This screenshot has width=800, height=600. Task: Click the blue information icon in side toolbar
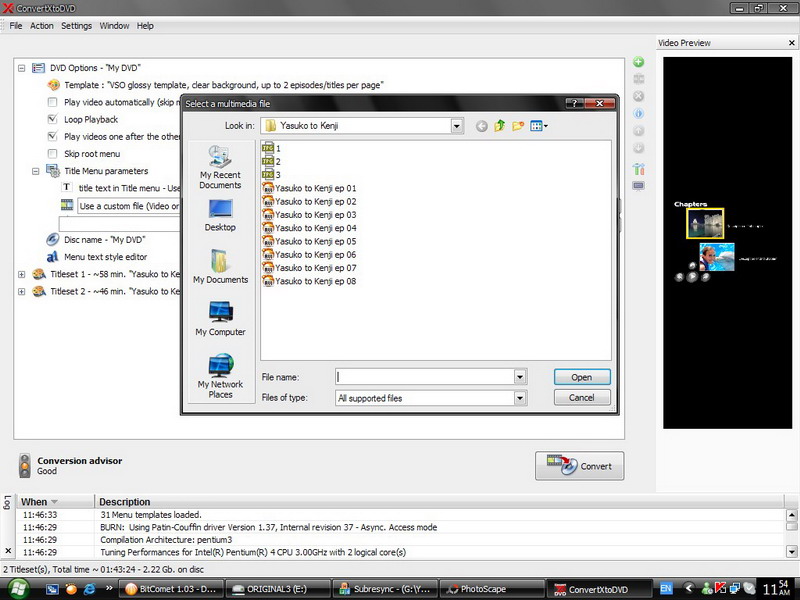pos(638,113)
